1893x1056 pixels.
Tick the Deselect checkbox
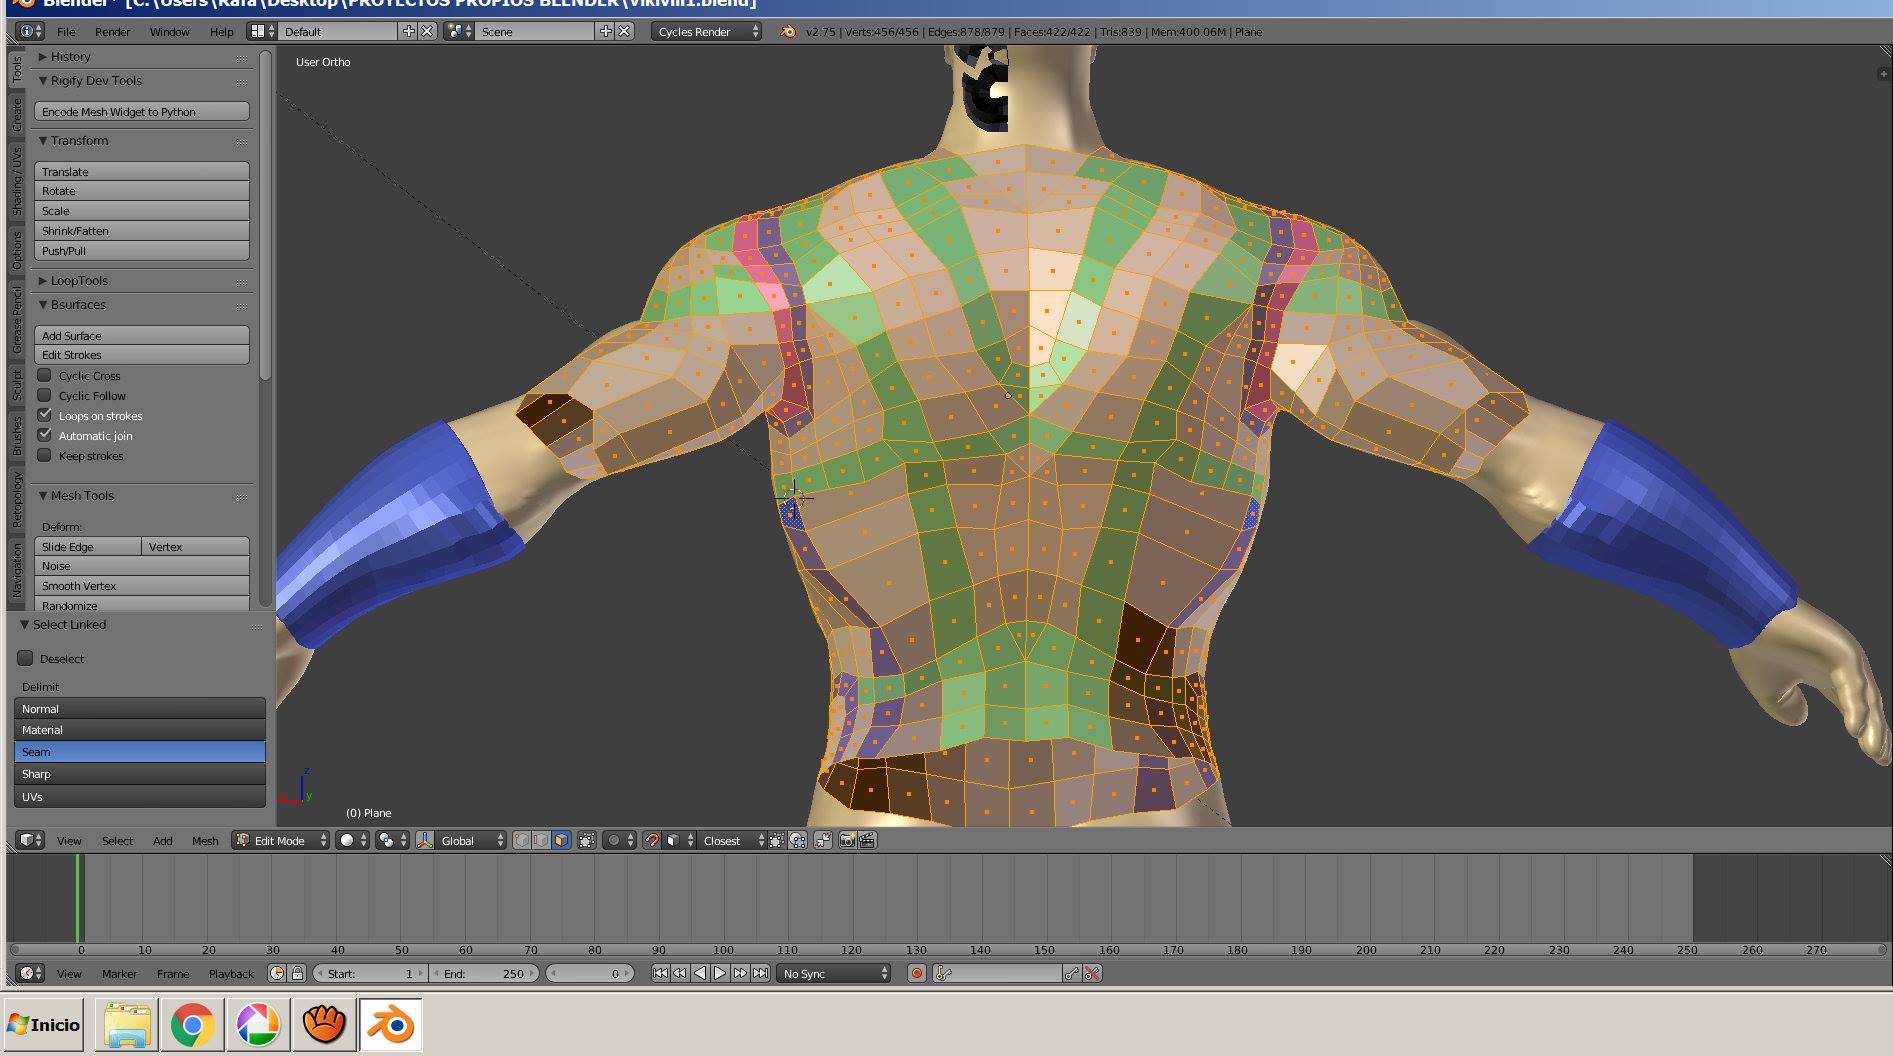pyautogui.click(x=26, y=658)
